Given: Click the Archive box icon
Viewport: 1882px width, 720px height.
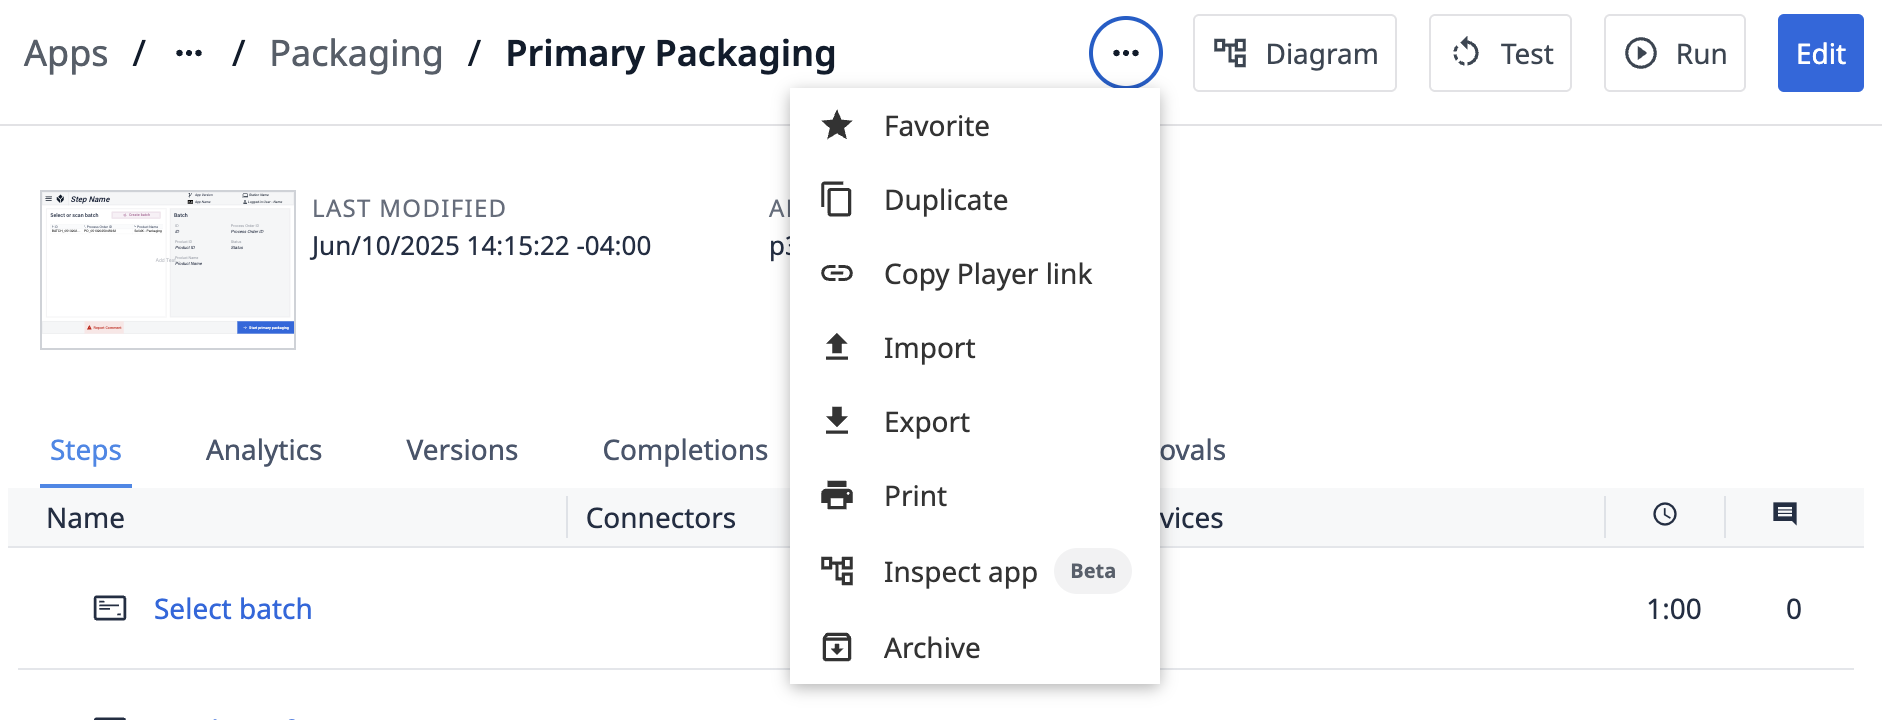Looking at the screenshot, I should pos(837,647).
